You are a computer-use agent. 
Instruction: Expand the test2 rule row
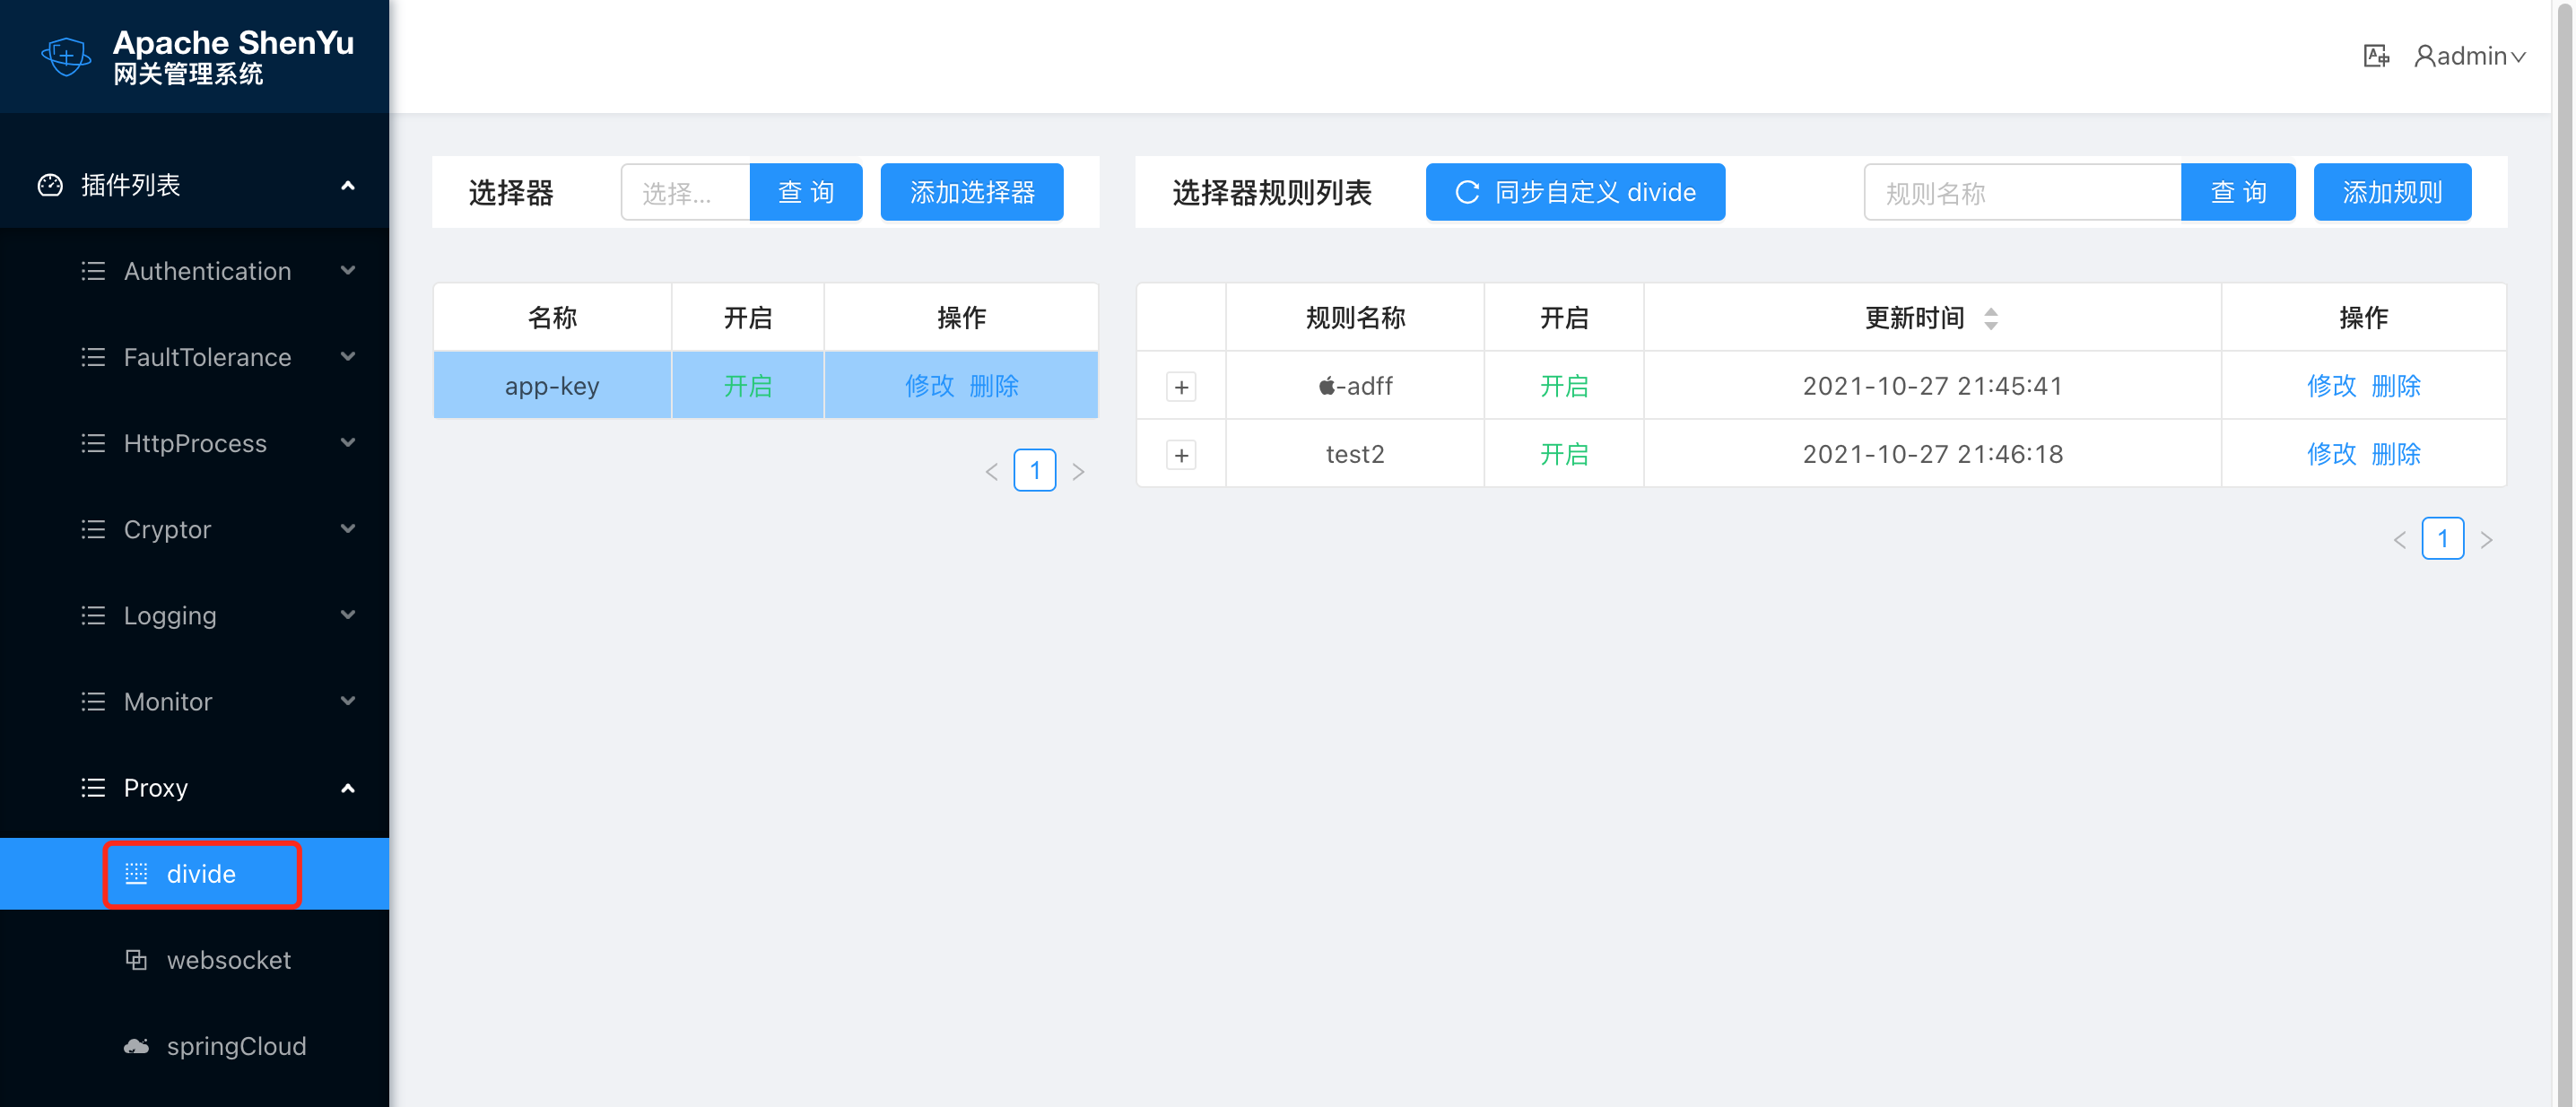tap(1181, 455)
